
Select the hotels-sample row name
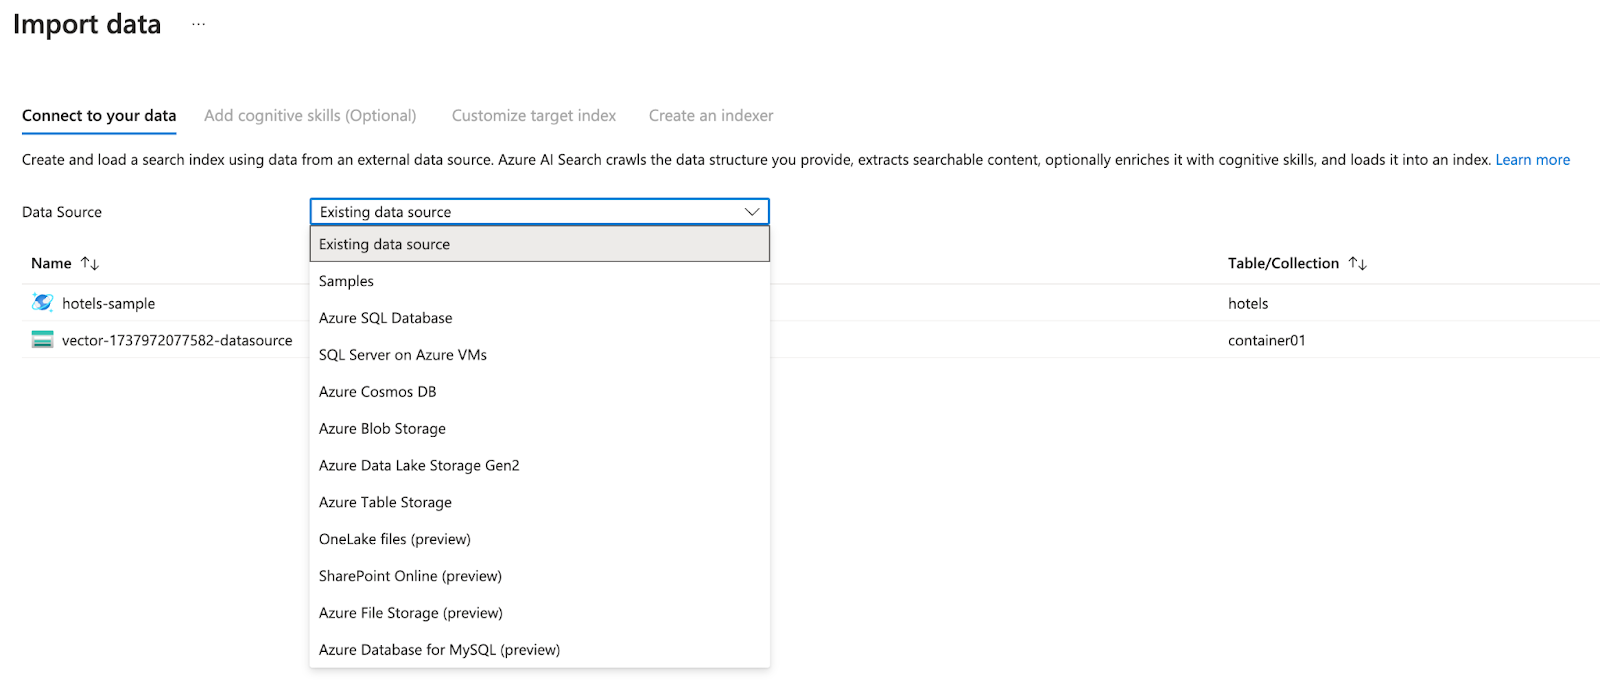point(108,303)
